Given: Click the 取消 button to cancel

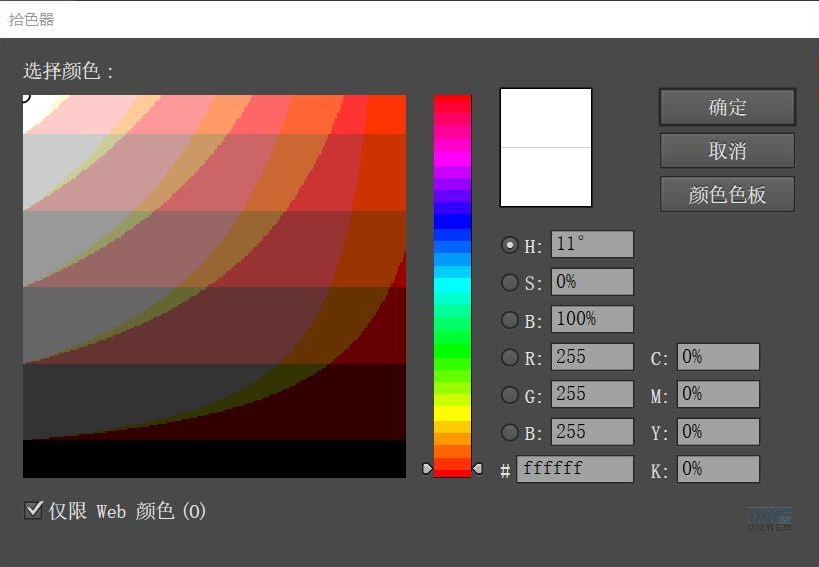Looking at the screenshot, I should (727, 151).
